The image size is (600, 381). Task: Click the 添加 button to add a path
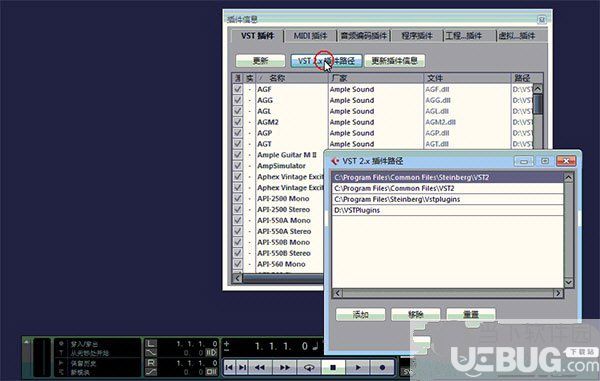(x=360, y=314)
